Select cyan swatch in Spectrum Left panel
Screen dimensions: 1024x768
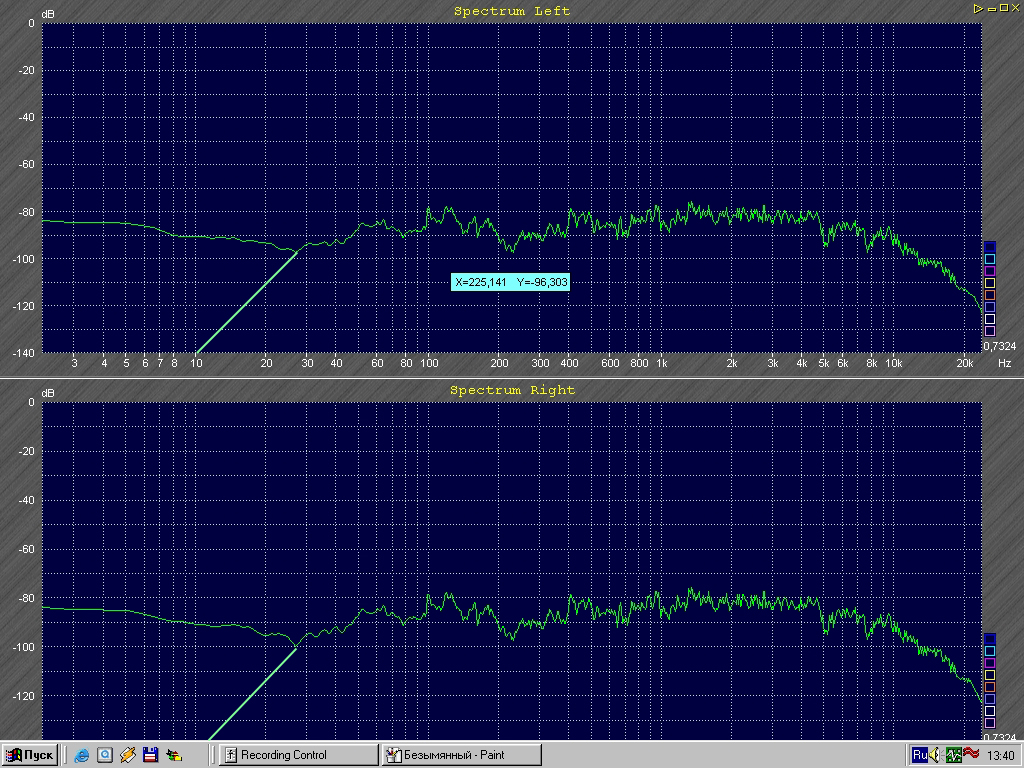990,259
